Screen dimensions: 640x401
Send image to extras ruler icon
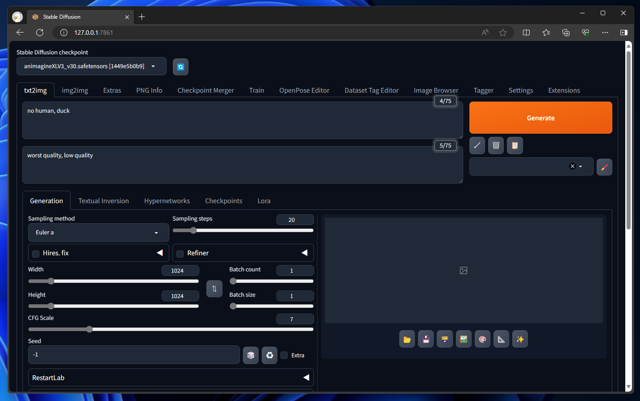[x=501, y=339]
